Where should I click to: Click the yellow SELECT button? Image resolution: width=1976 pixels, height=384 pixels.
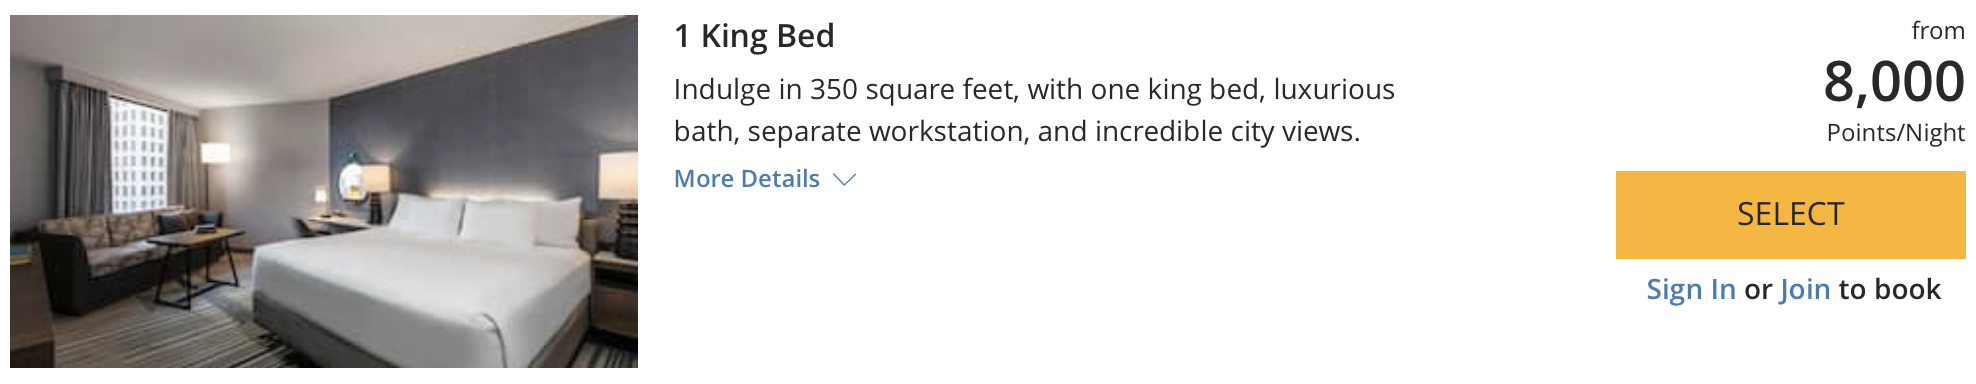coord(1790,215)
